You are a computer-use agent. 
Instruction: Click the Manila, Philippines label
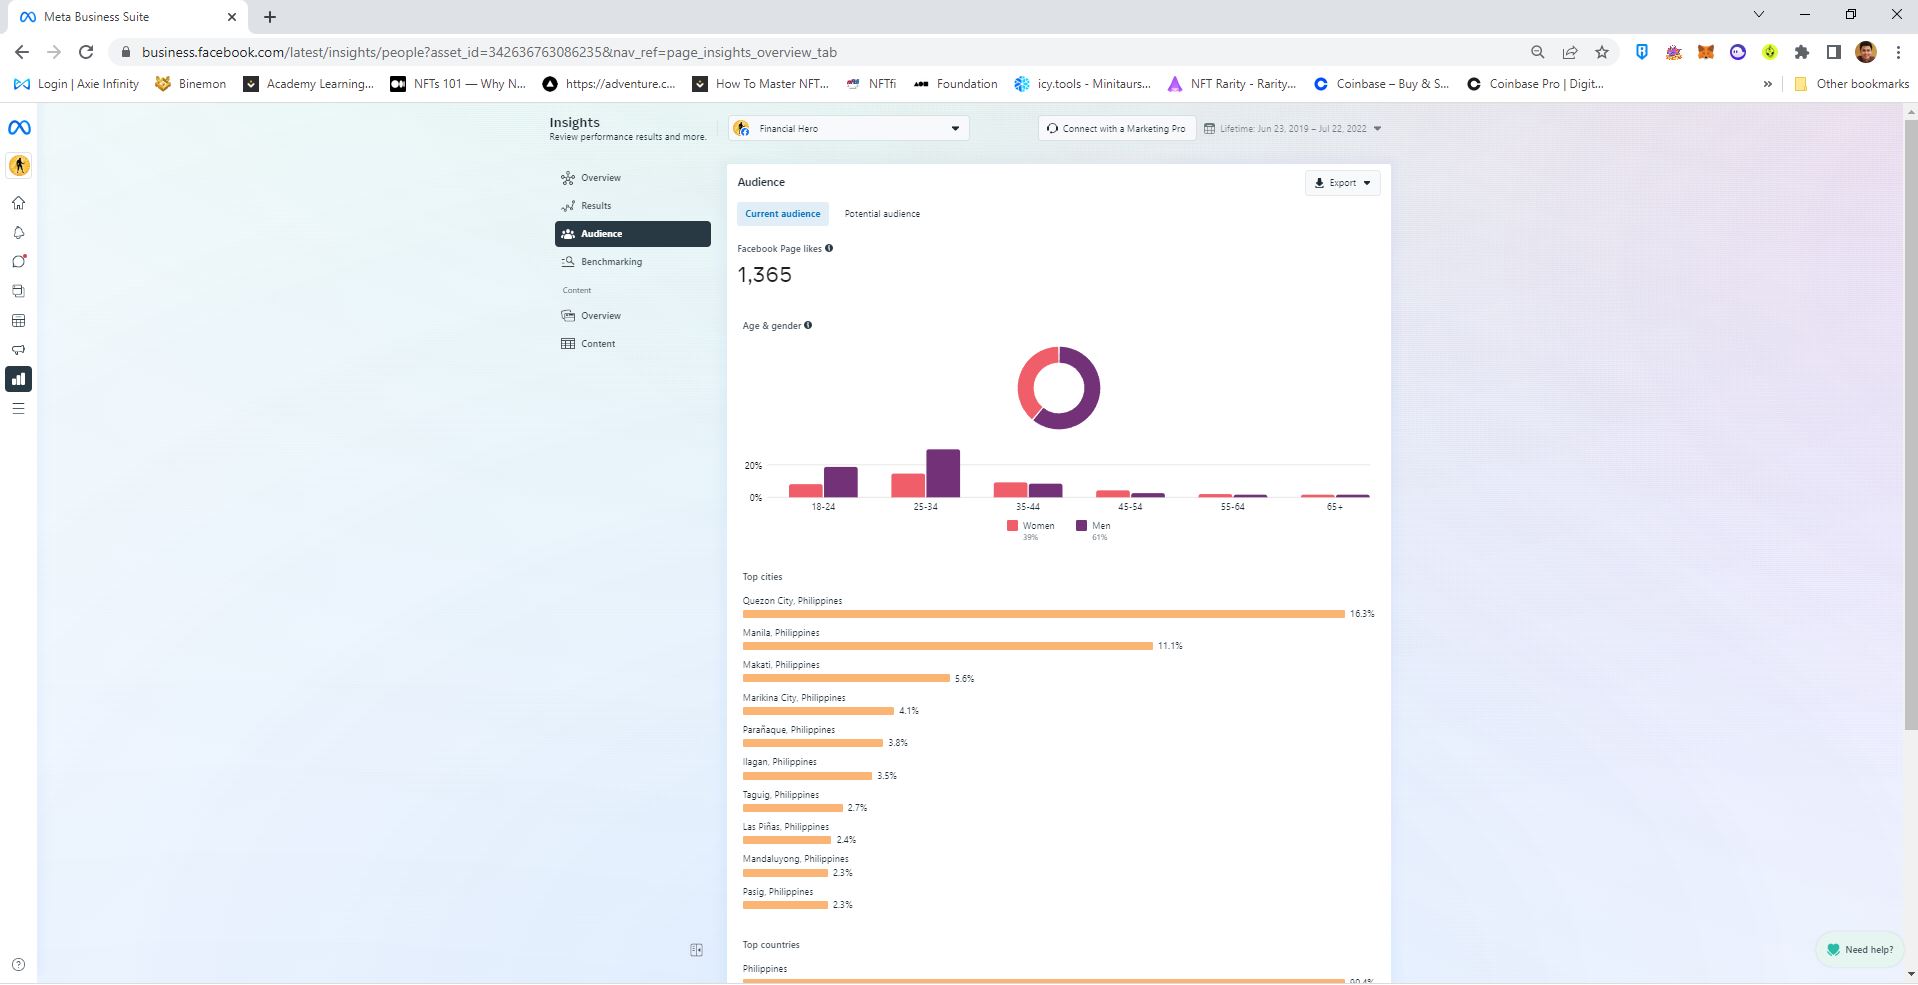(x=781, y=633)
